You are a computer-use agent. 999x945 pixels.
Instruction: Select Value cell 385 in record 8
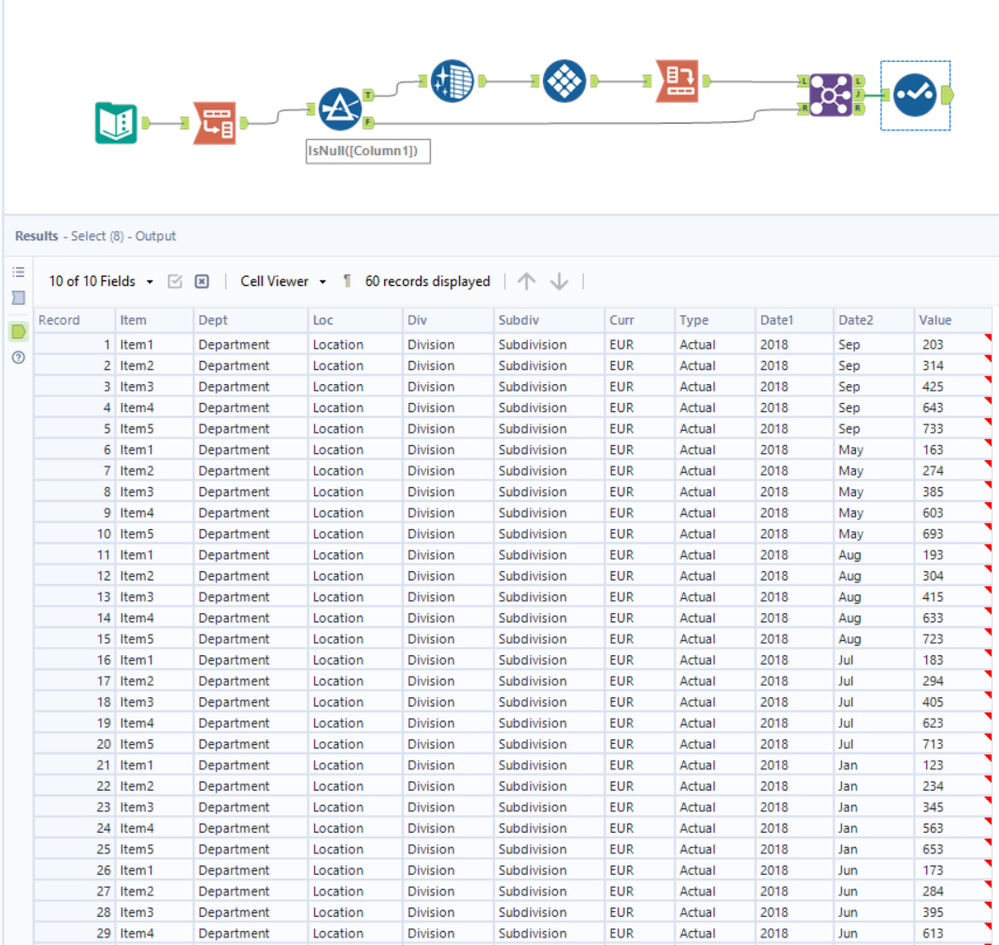tap(952, 492)
